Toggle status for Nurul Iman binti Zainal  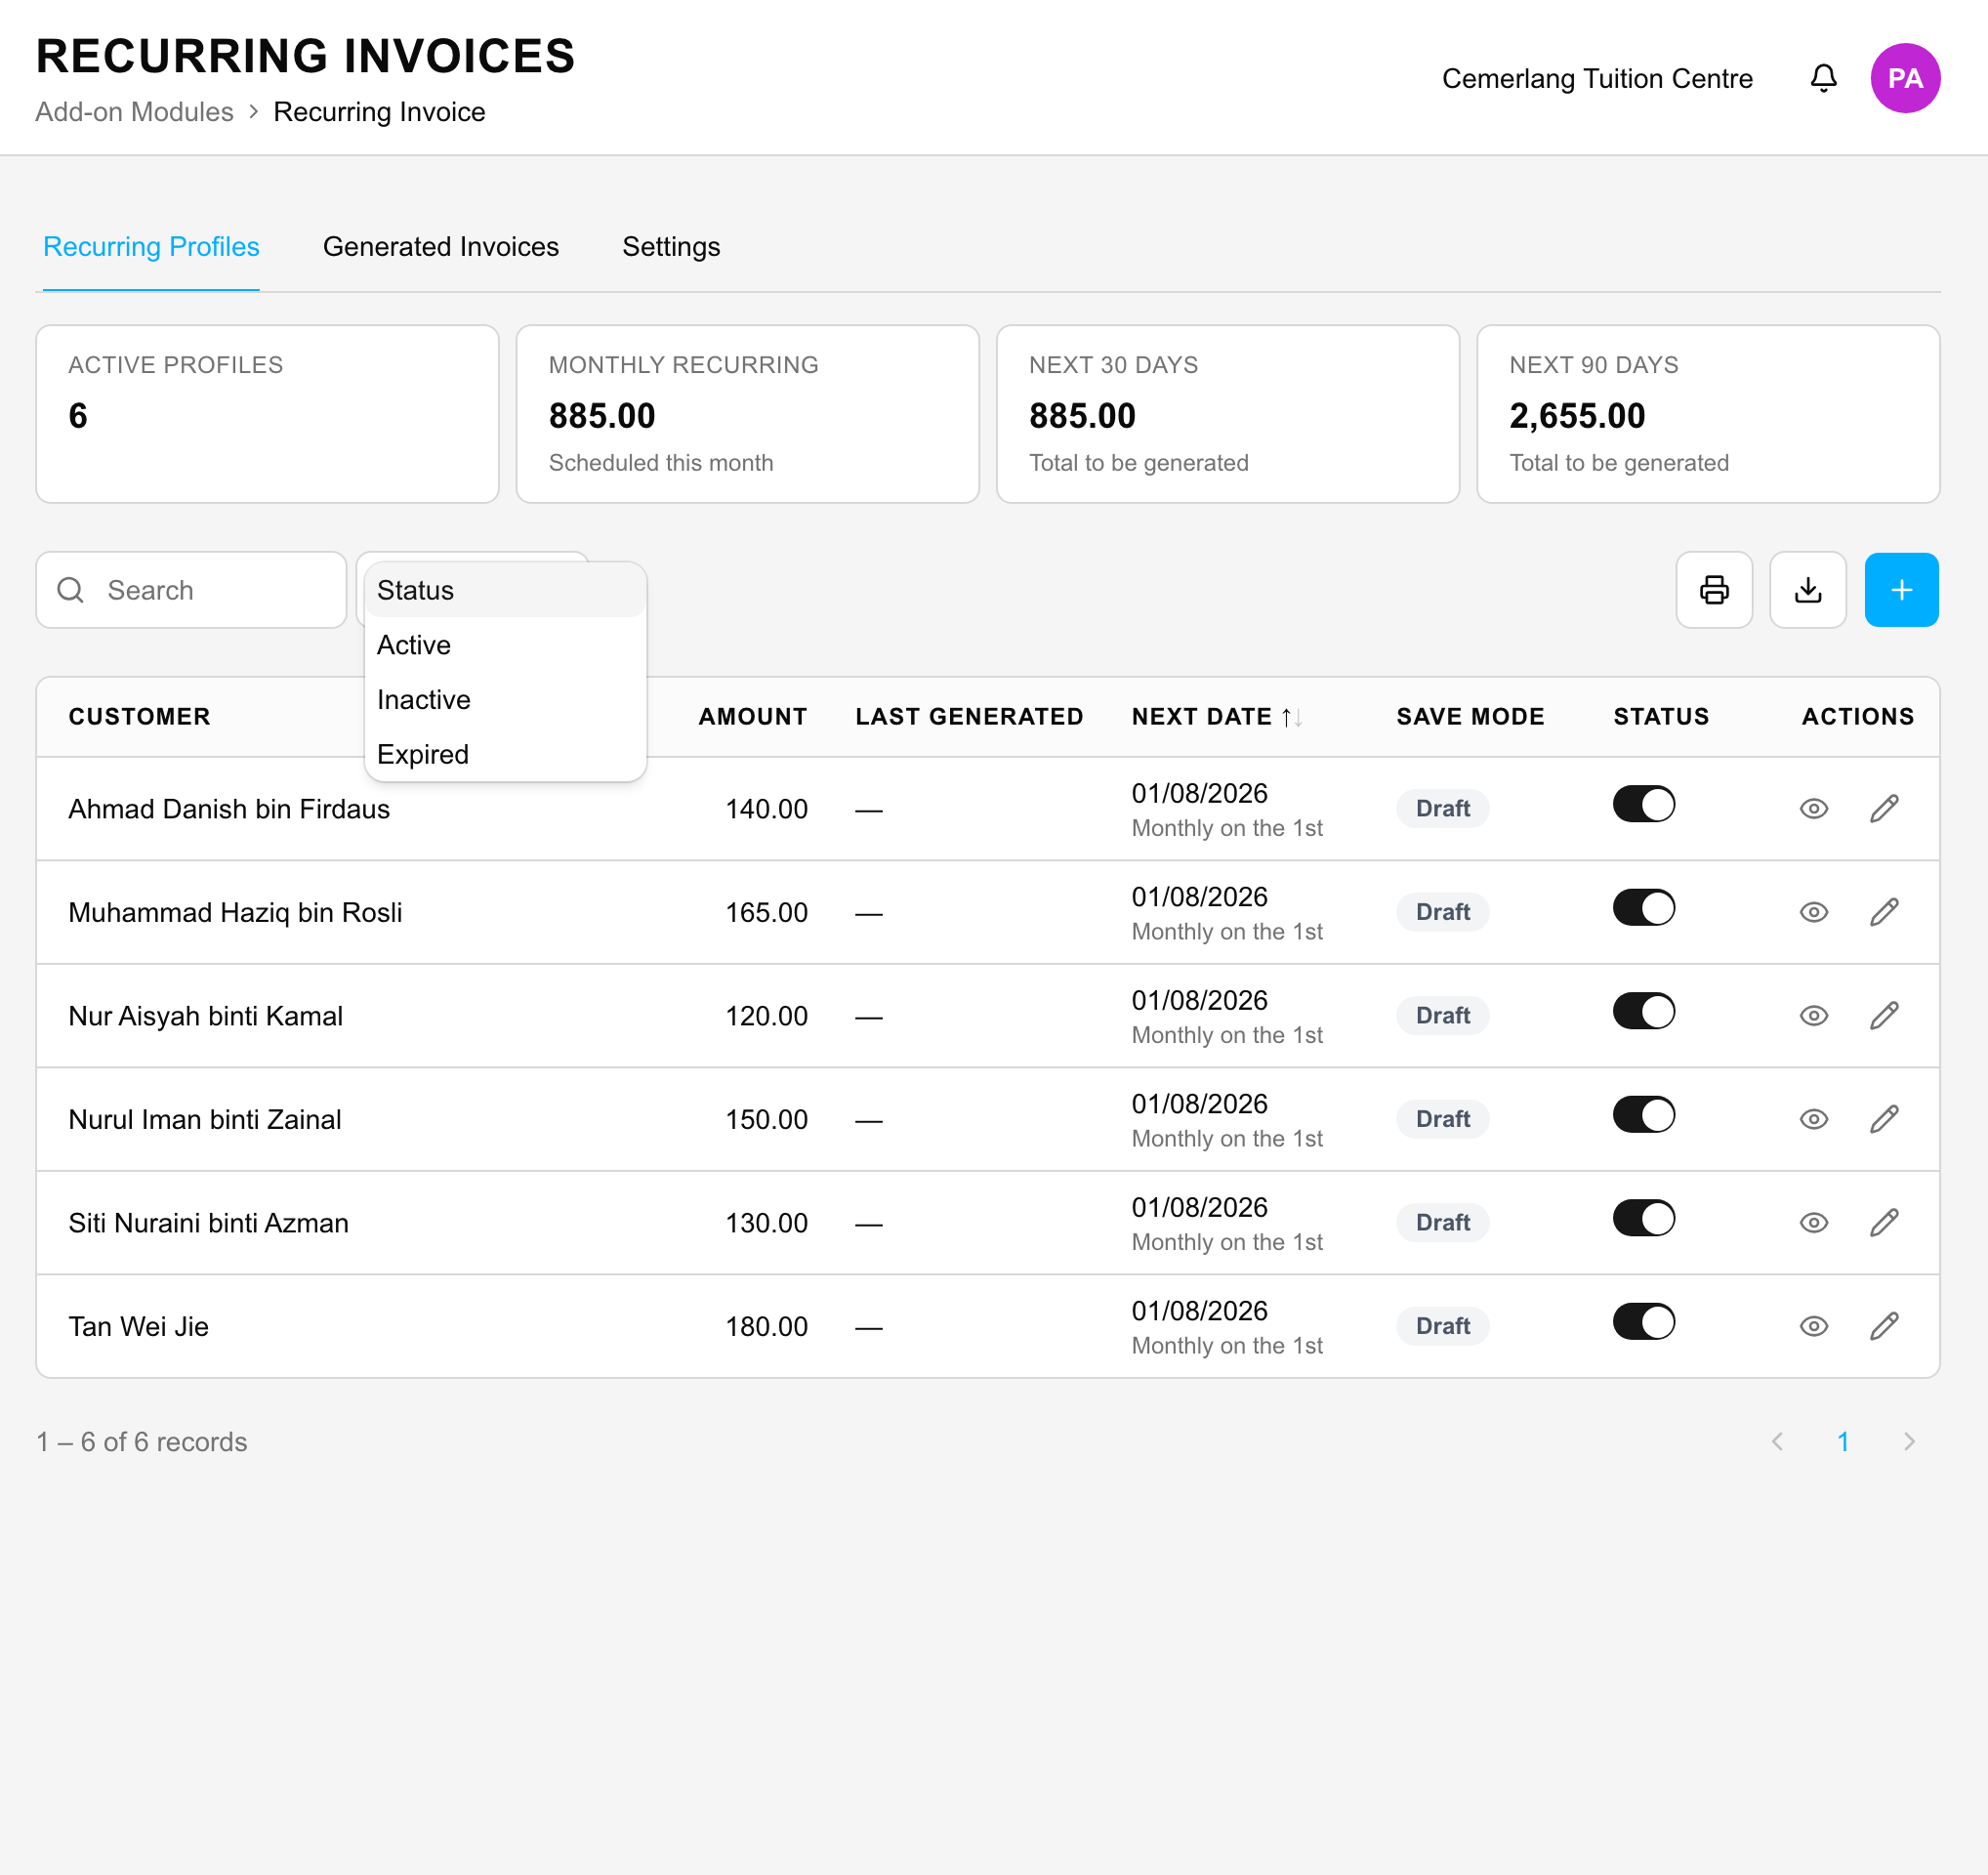(1643, 1115)
